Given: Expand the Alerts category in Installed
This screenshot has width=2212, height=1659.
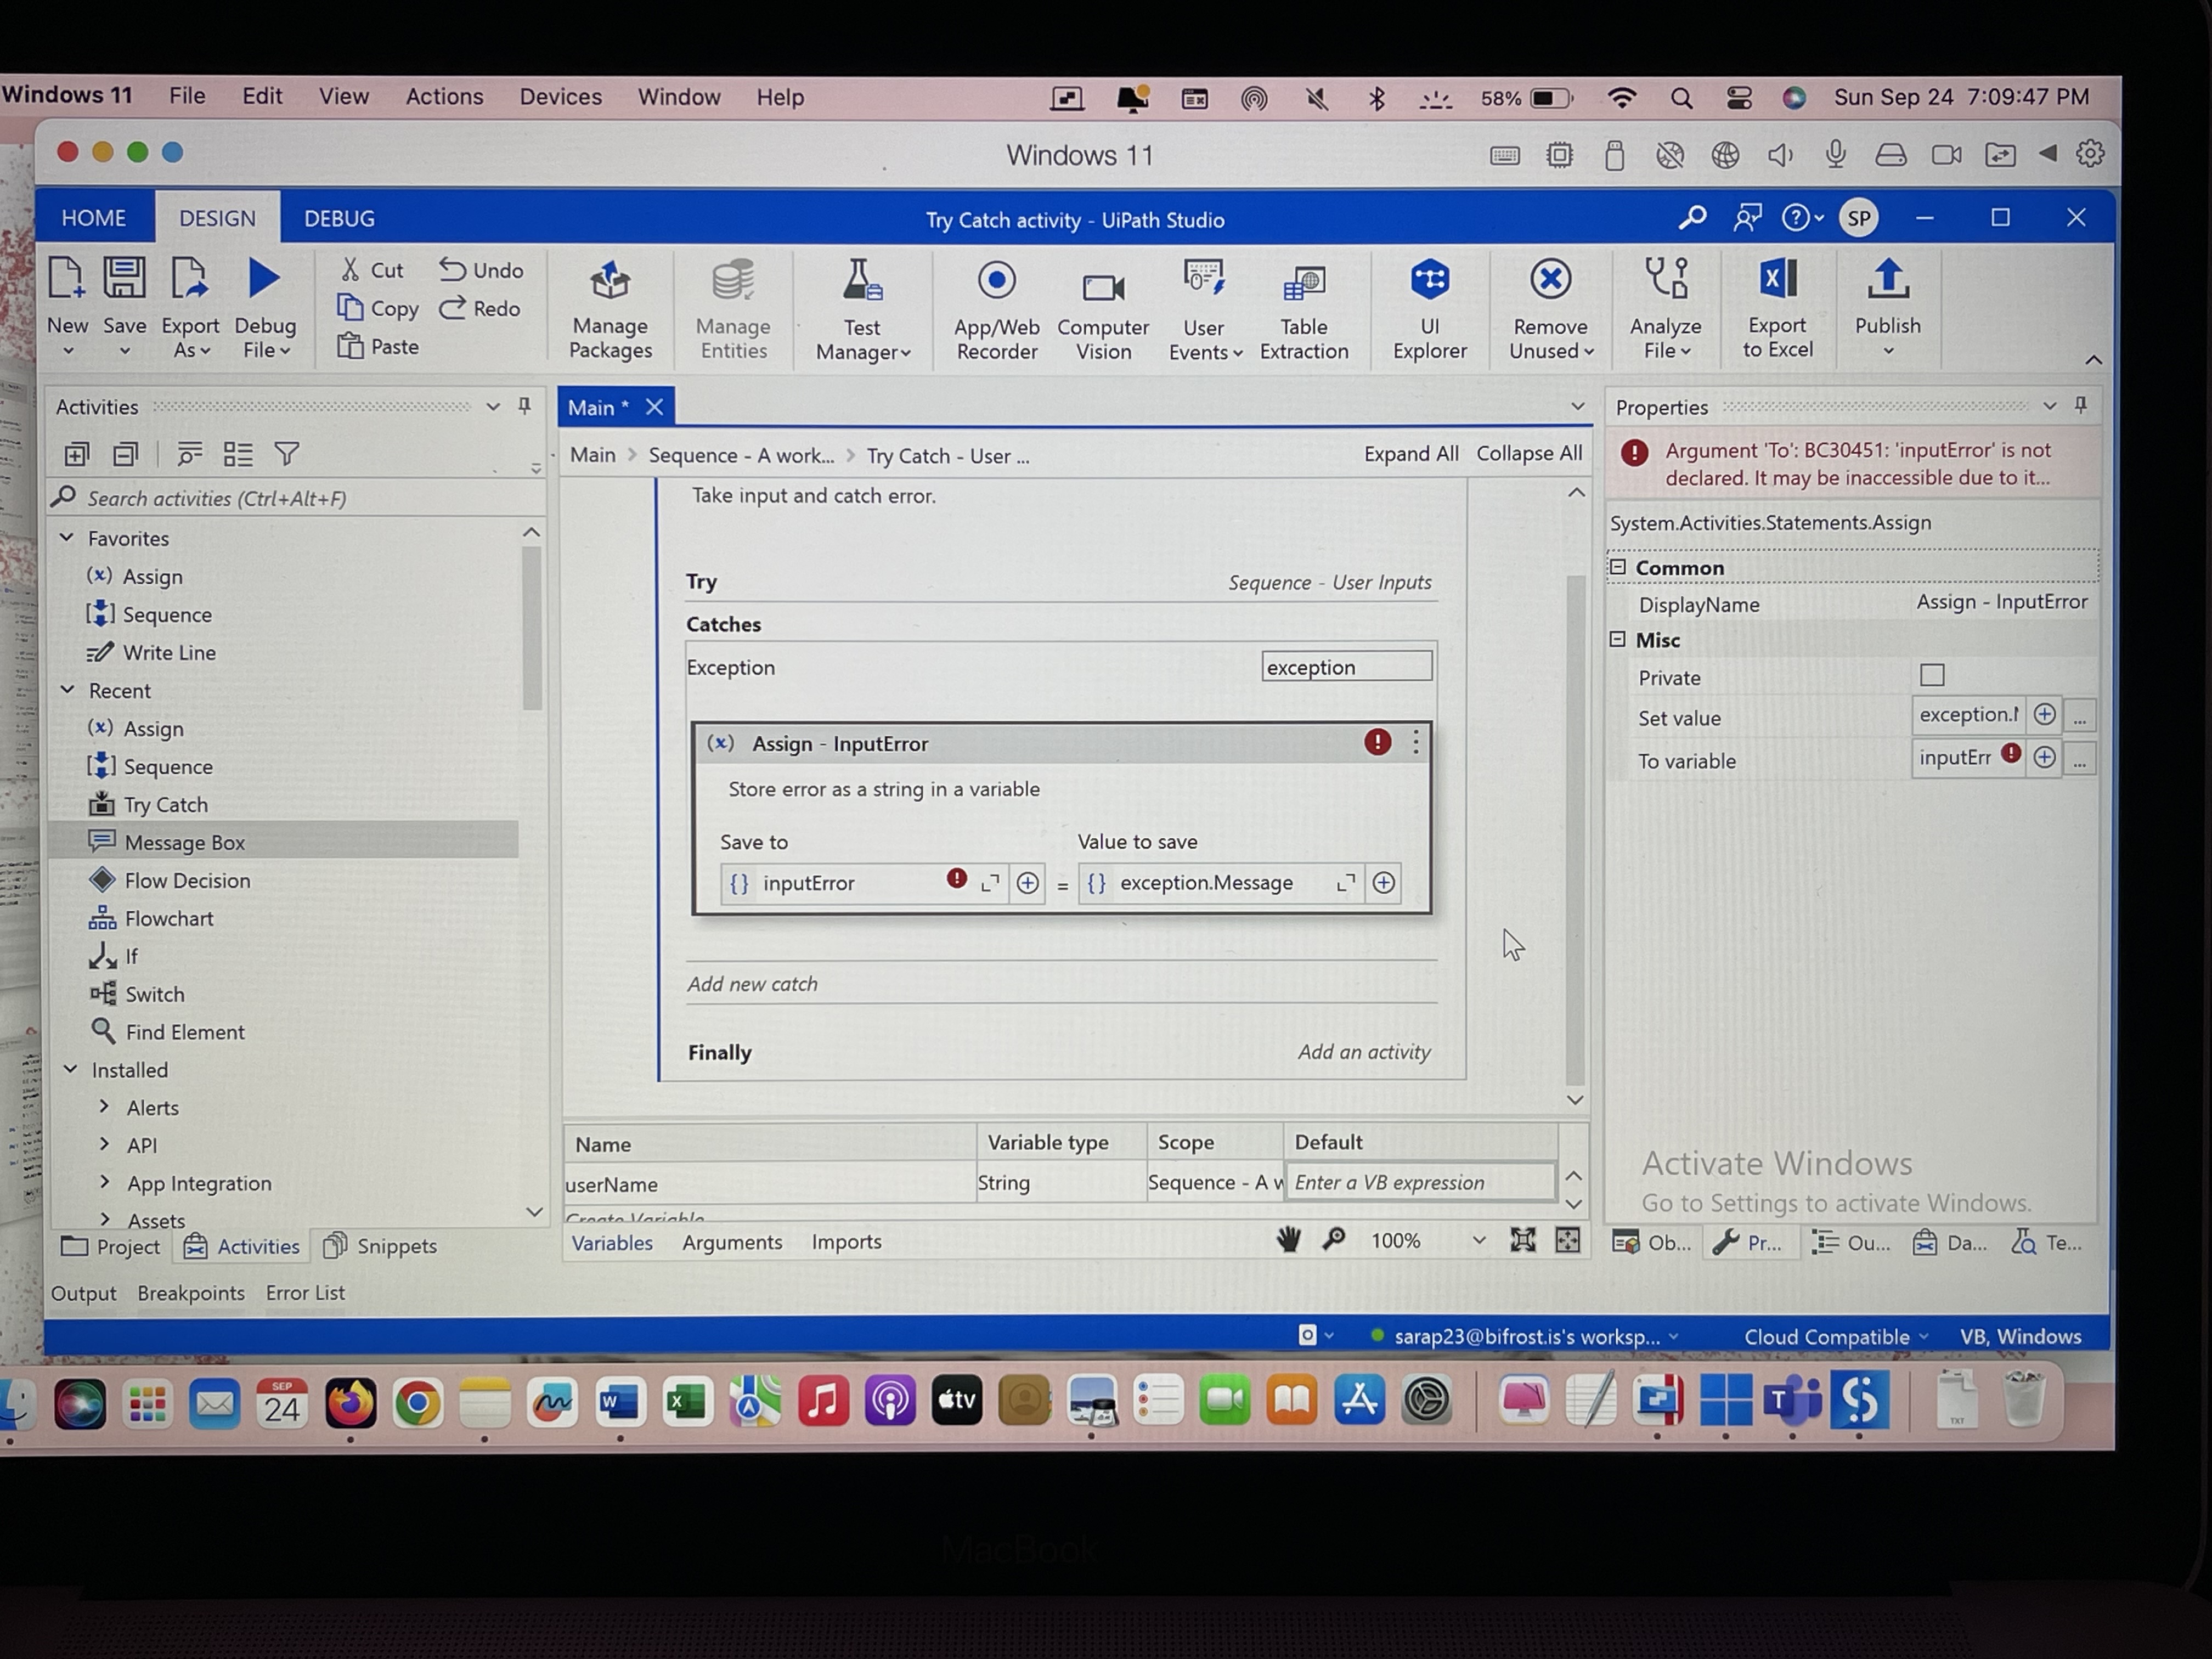Looking at the screenshot, I should (104, 1107).
